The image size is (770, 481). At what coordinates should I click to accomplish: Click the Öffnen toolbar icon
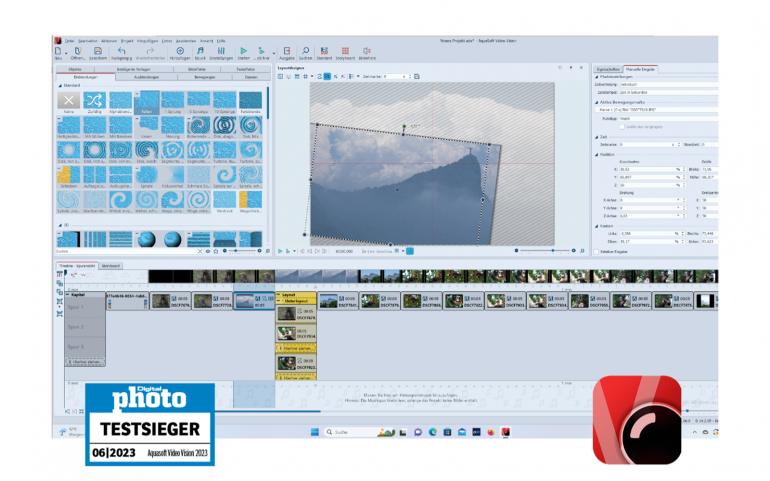78,51
